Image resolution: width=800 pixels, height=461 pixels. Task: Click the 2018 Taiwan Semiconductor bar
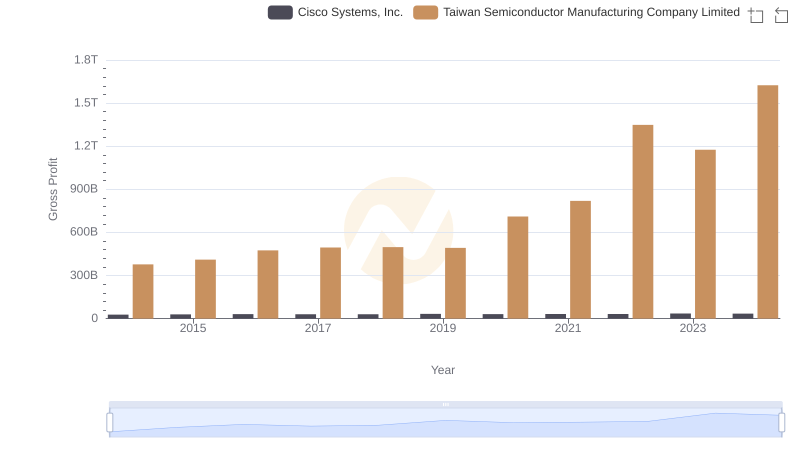click(x=393, y=283)
